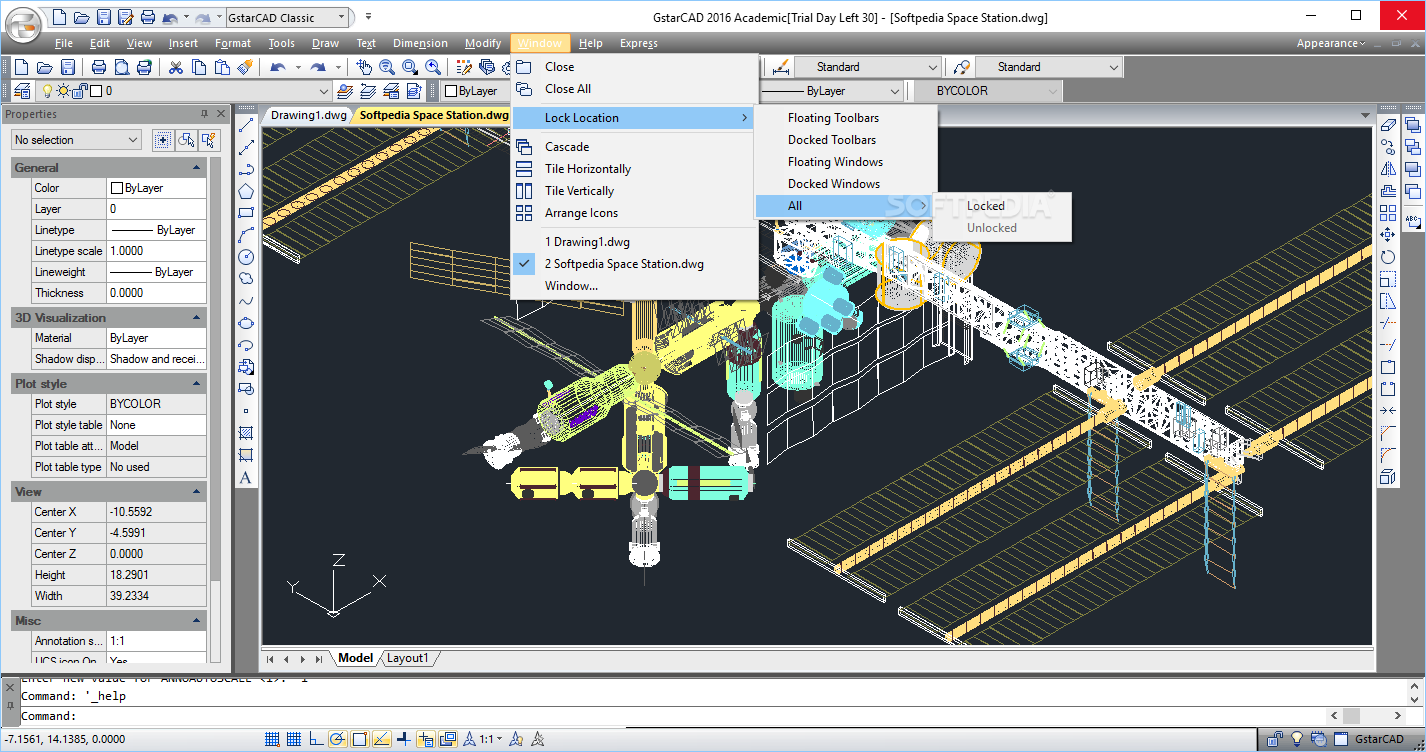The image size is (1426, 752).
Task: Select the Circle drawing tool
Action: [x=246, y=257]
